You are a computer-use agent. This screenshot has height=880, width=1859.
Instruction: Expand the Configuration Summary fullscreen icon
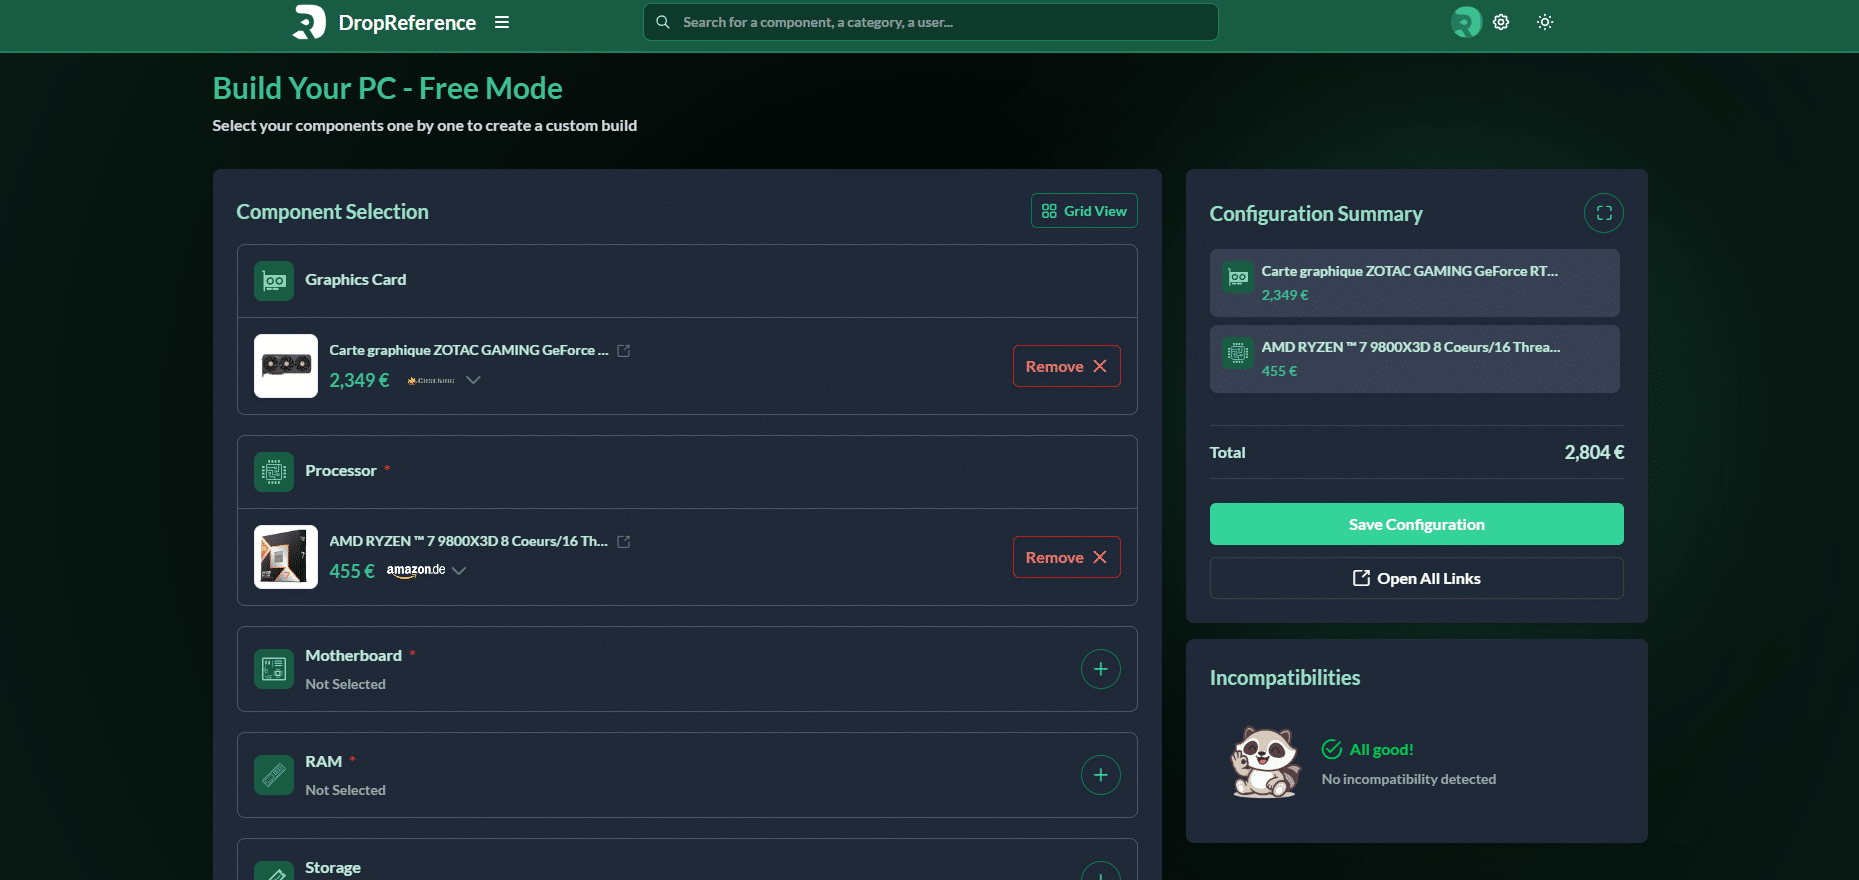click(1603, 213)
